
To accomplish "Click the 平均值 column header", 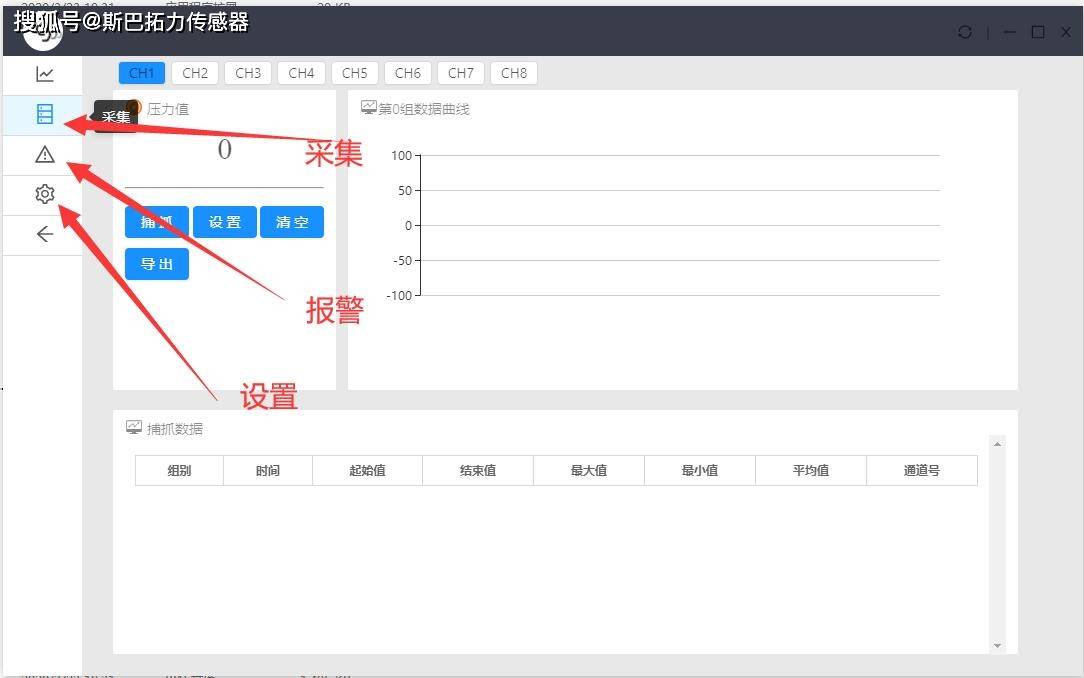I will click(811, 471).
